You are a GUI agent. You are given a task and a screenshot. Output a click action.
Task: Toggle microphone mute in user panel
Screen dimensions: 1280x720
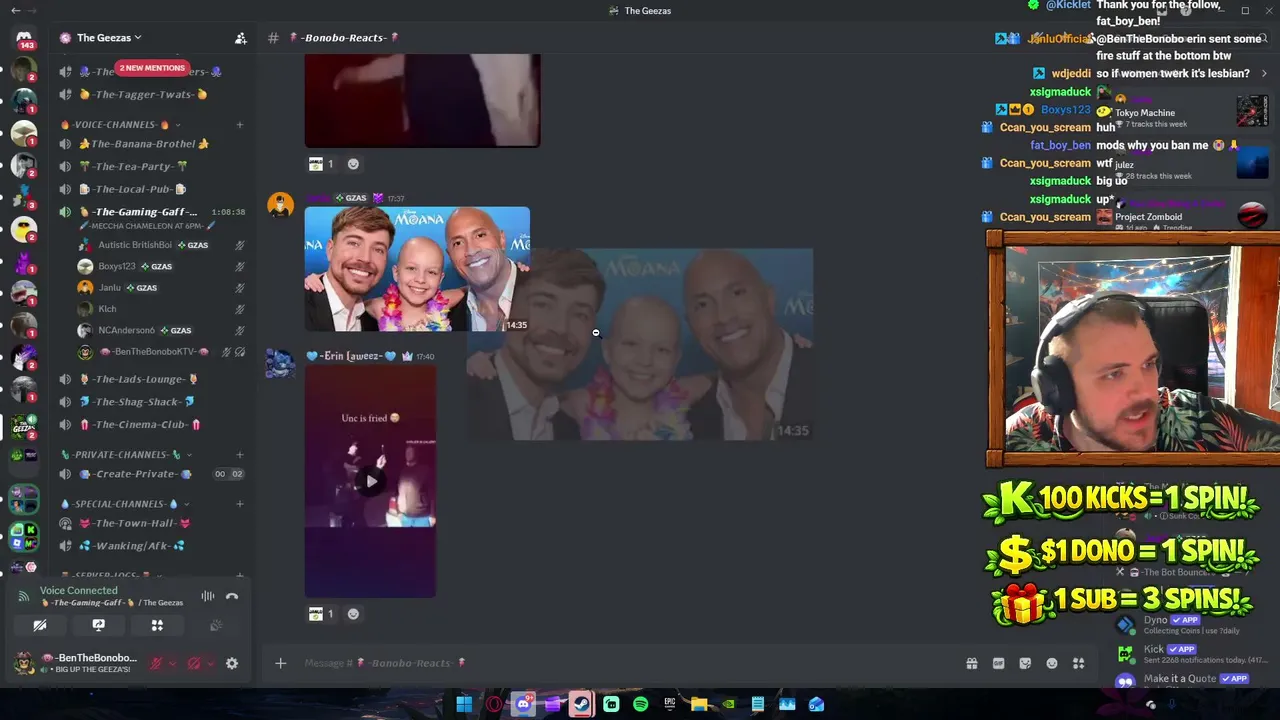(x=156, y=663)
